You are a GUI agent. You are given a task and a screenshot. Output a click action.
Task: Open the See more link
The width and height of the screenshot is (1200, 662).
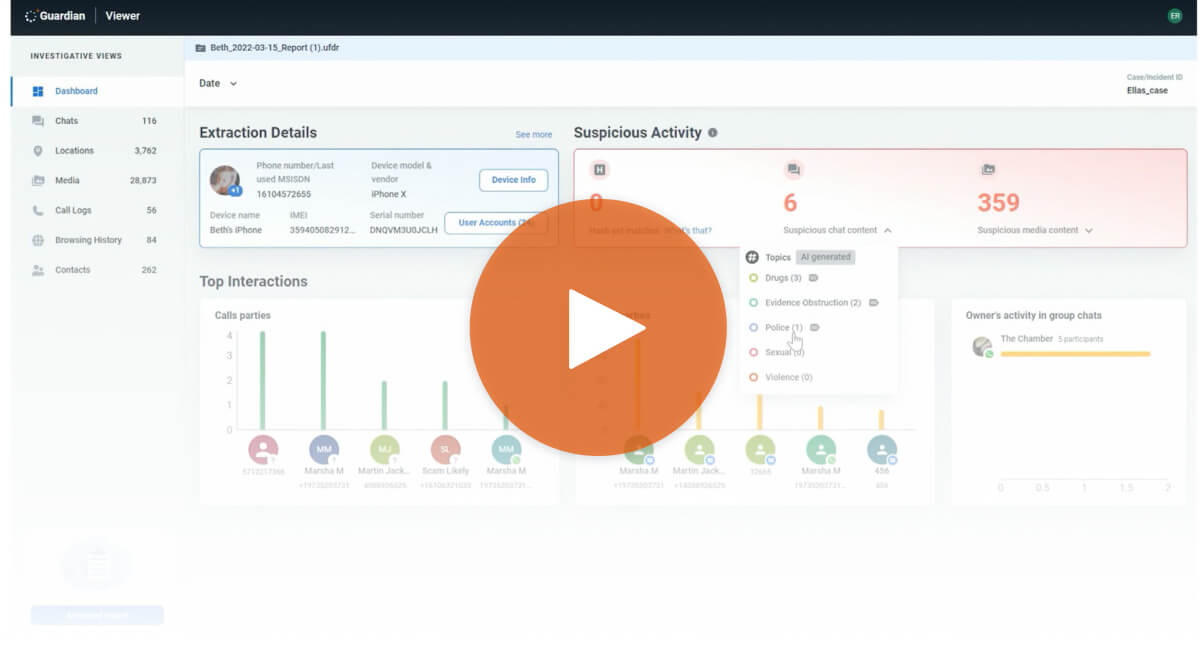[533, 135]
